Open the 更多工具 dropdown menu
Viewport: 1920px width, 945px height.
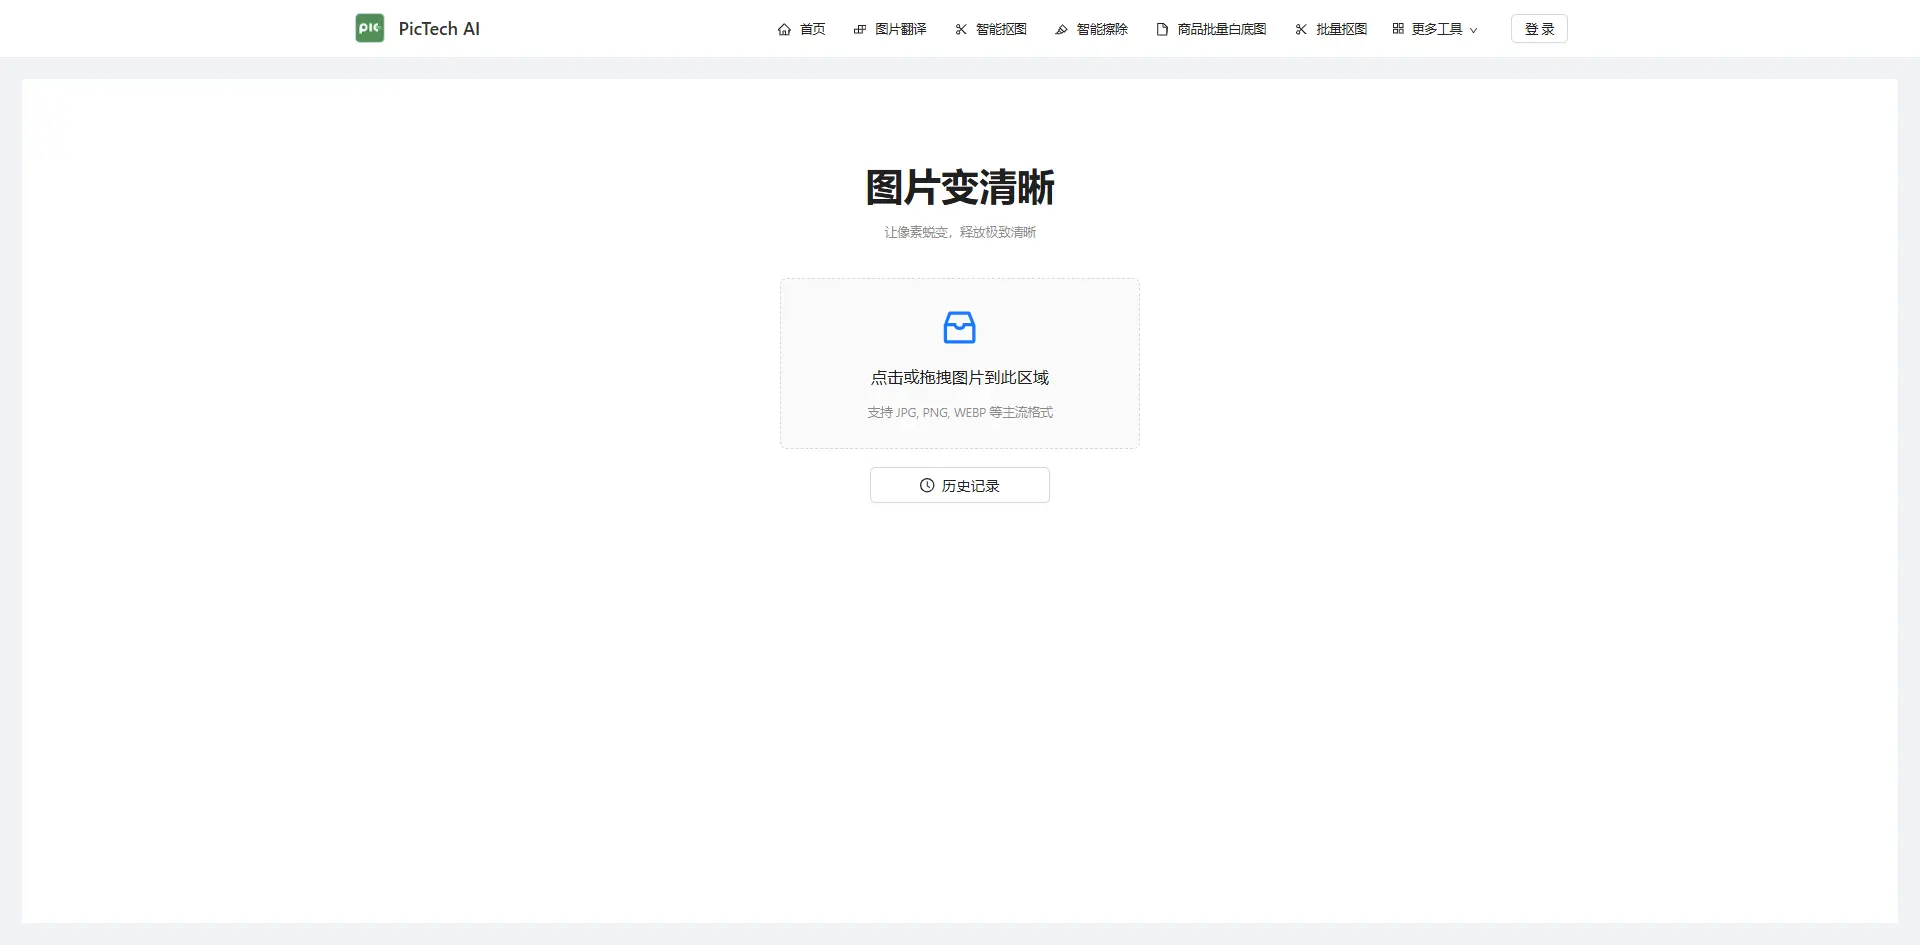pos(1437,29)
